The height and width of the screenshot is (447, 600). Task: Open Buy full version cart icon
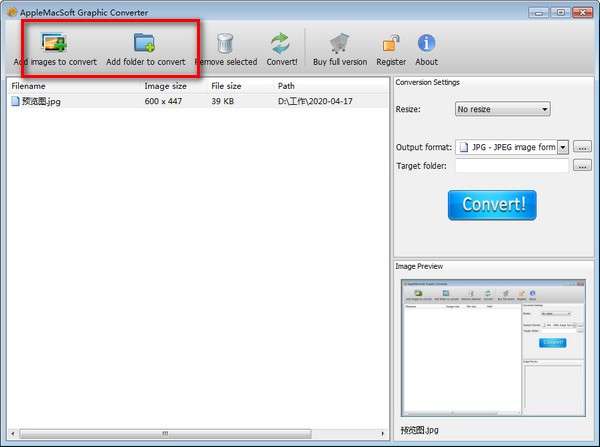339,43
